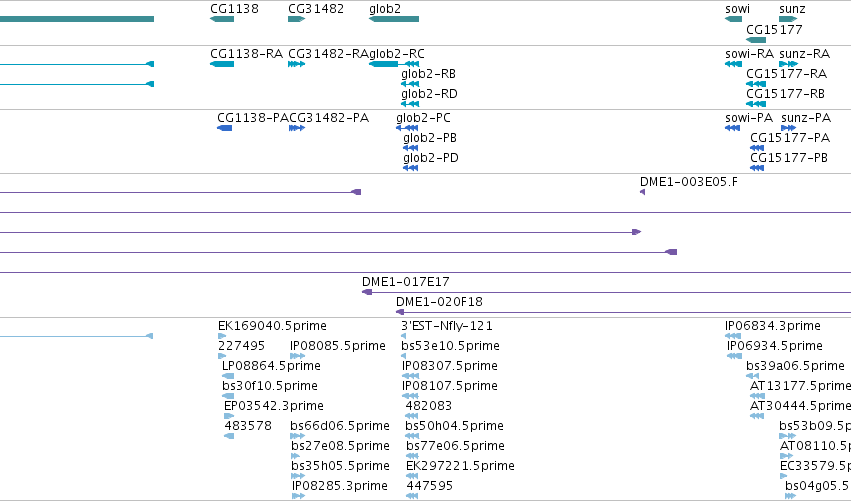Select the EC33579 EST feature

(x=784, y=477)
